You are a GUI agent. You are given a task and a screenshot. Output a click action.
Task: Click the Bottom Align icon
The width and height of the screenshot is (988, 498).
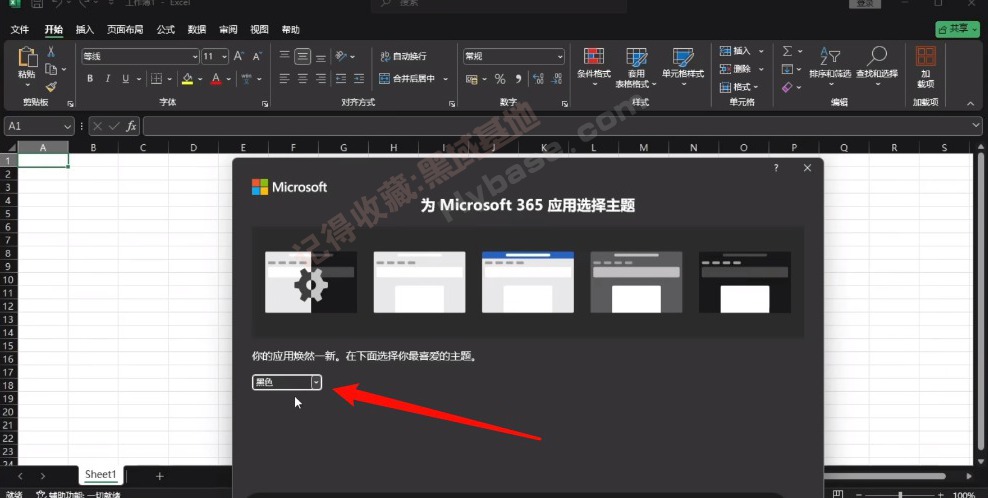click(321, 56)
